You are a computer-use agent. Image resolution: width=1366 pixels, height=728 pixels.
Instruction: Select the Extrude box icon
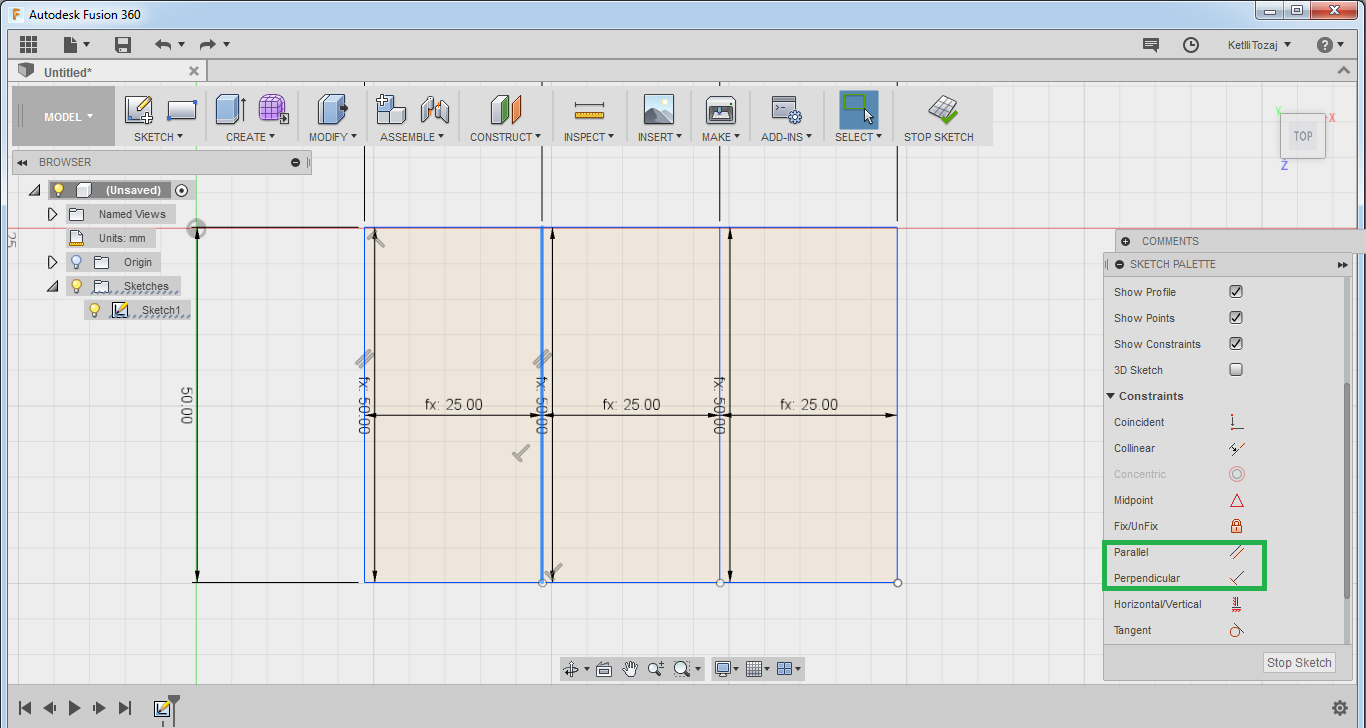(x=231, y=109)
